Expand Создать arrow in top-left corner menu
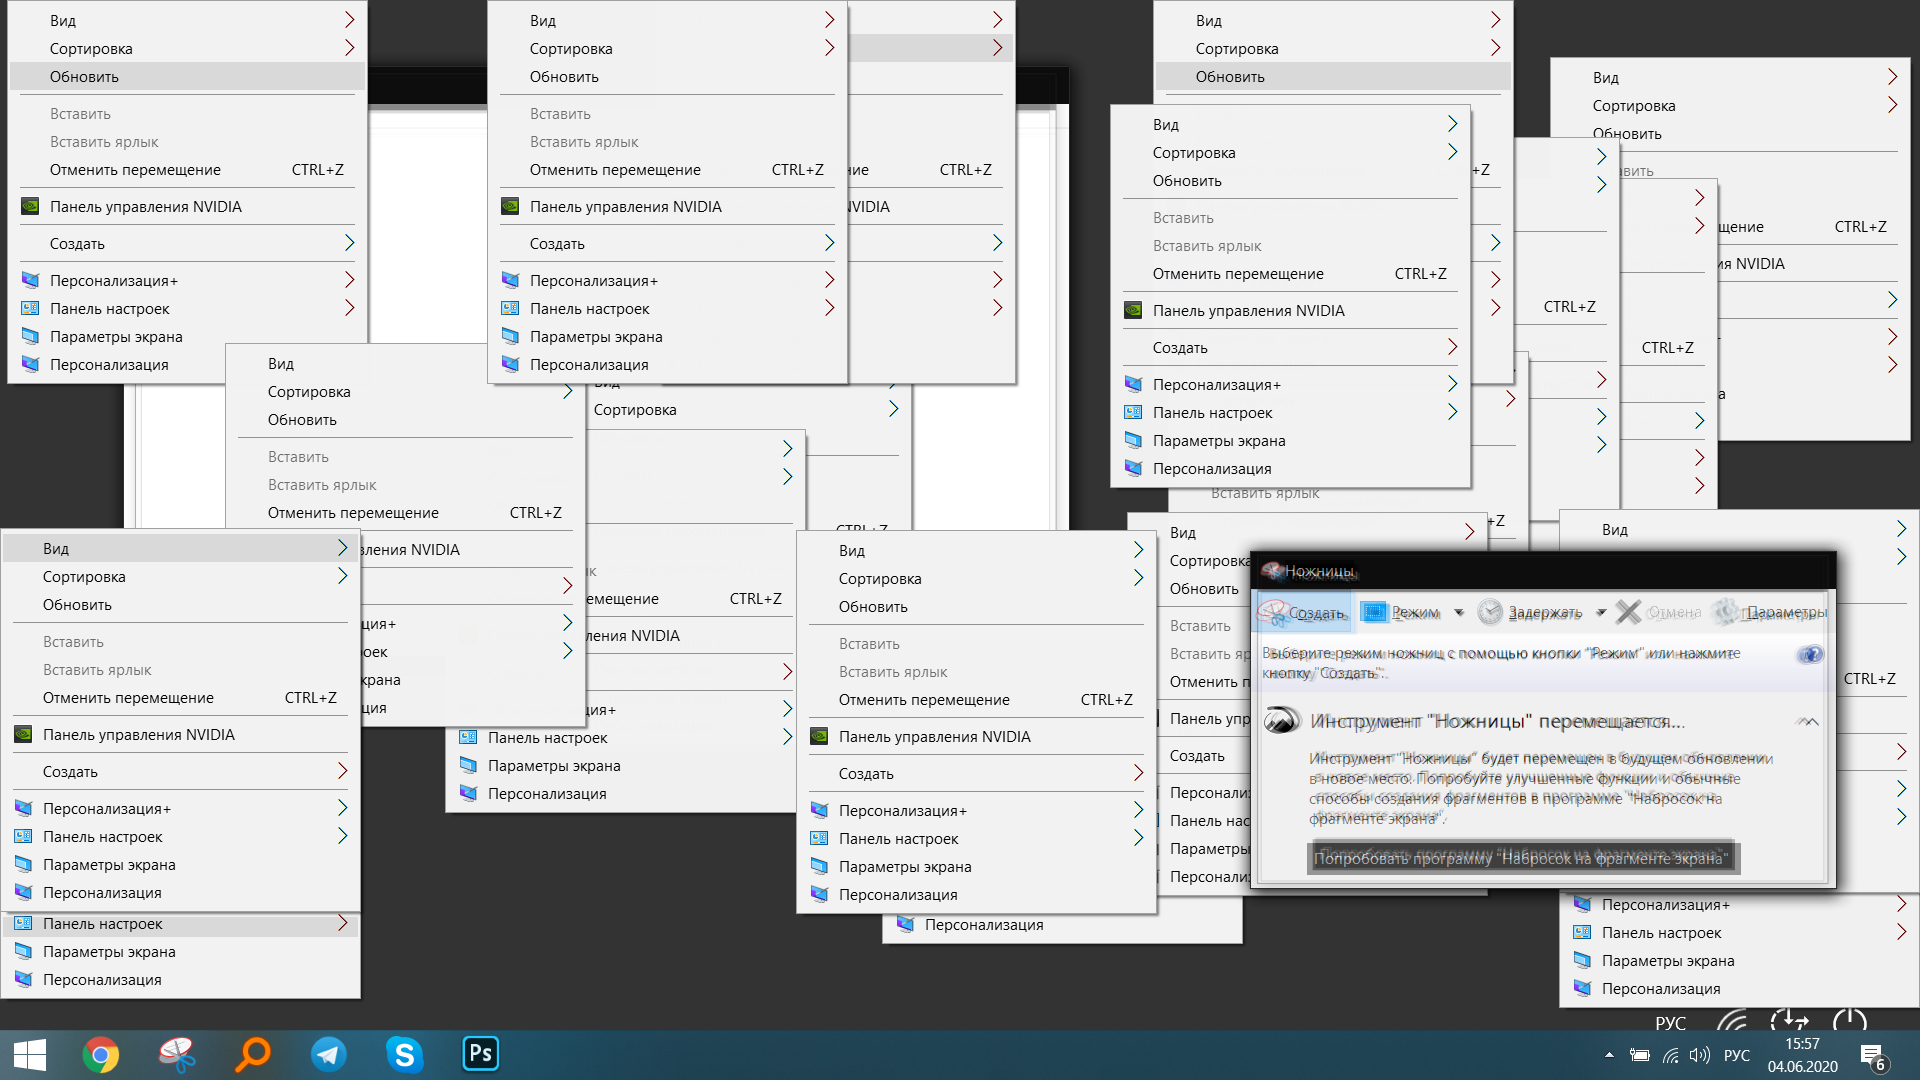This screenshot has height=1080, width=1920. coord(350,243)
